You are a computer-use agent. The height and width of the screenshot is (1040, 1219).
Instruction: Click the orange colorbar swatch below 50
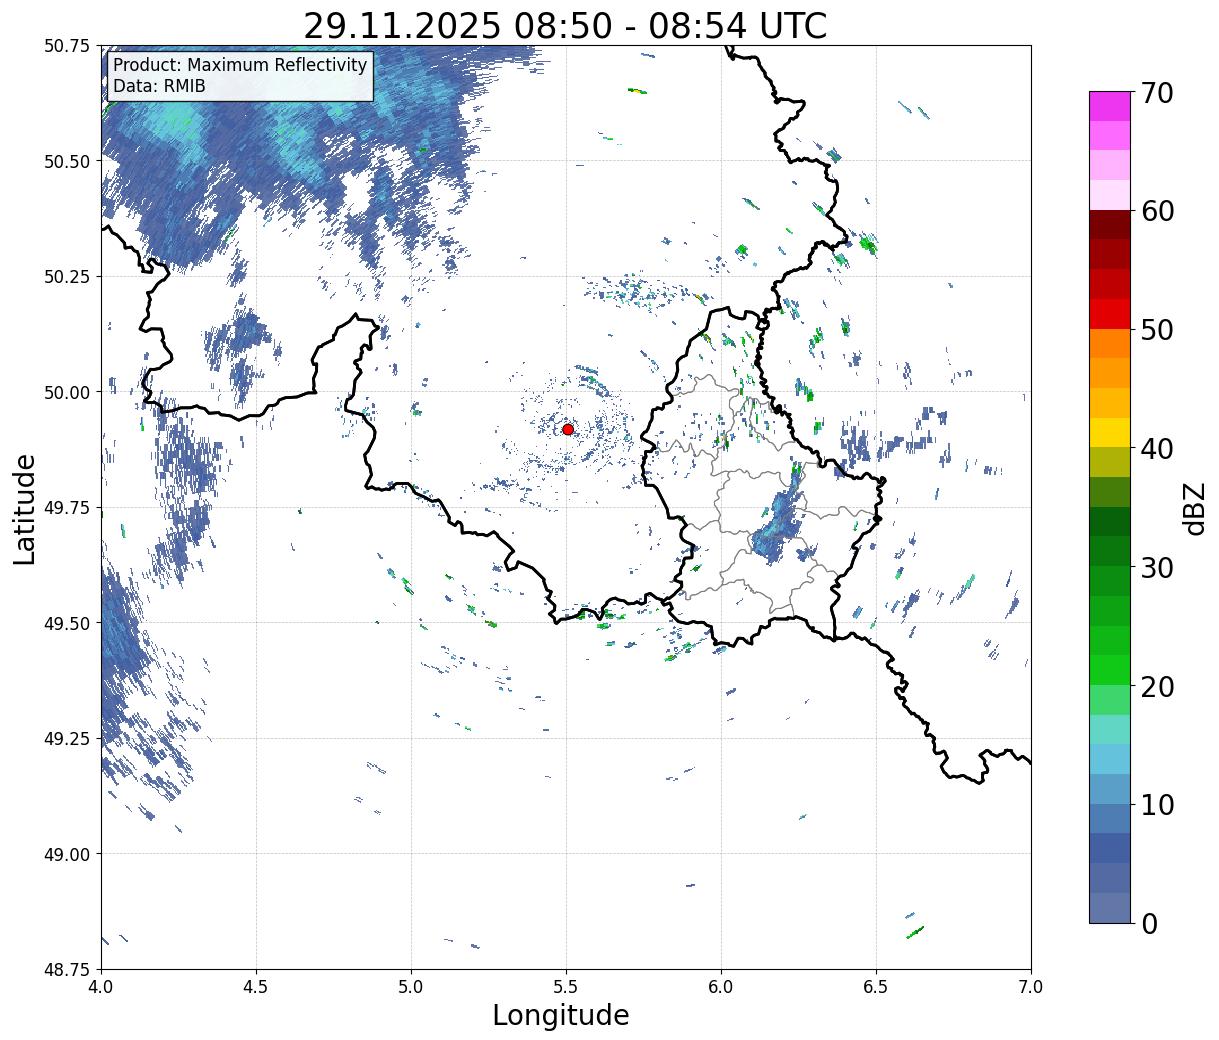(x=1110, y=344)
